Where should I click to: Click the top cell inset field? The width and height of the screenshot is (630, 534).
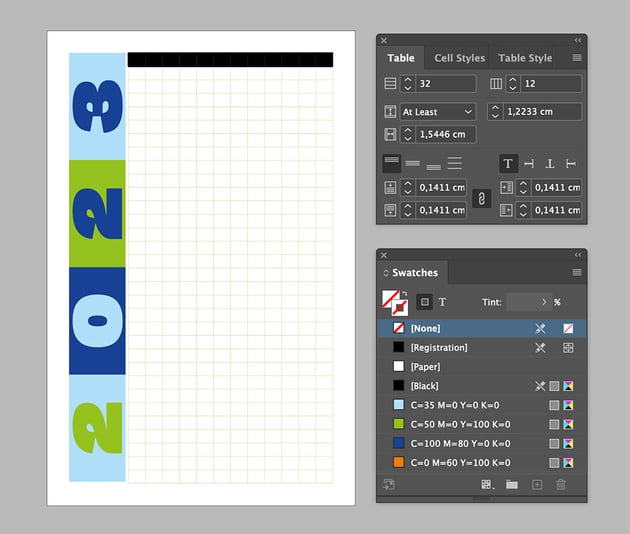pyautogui.click(x=441, y=187)
